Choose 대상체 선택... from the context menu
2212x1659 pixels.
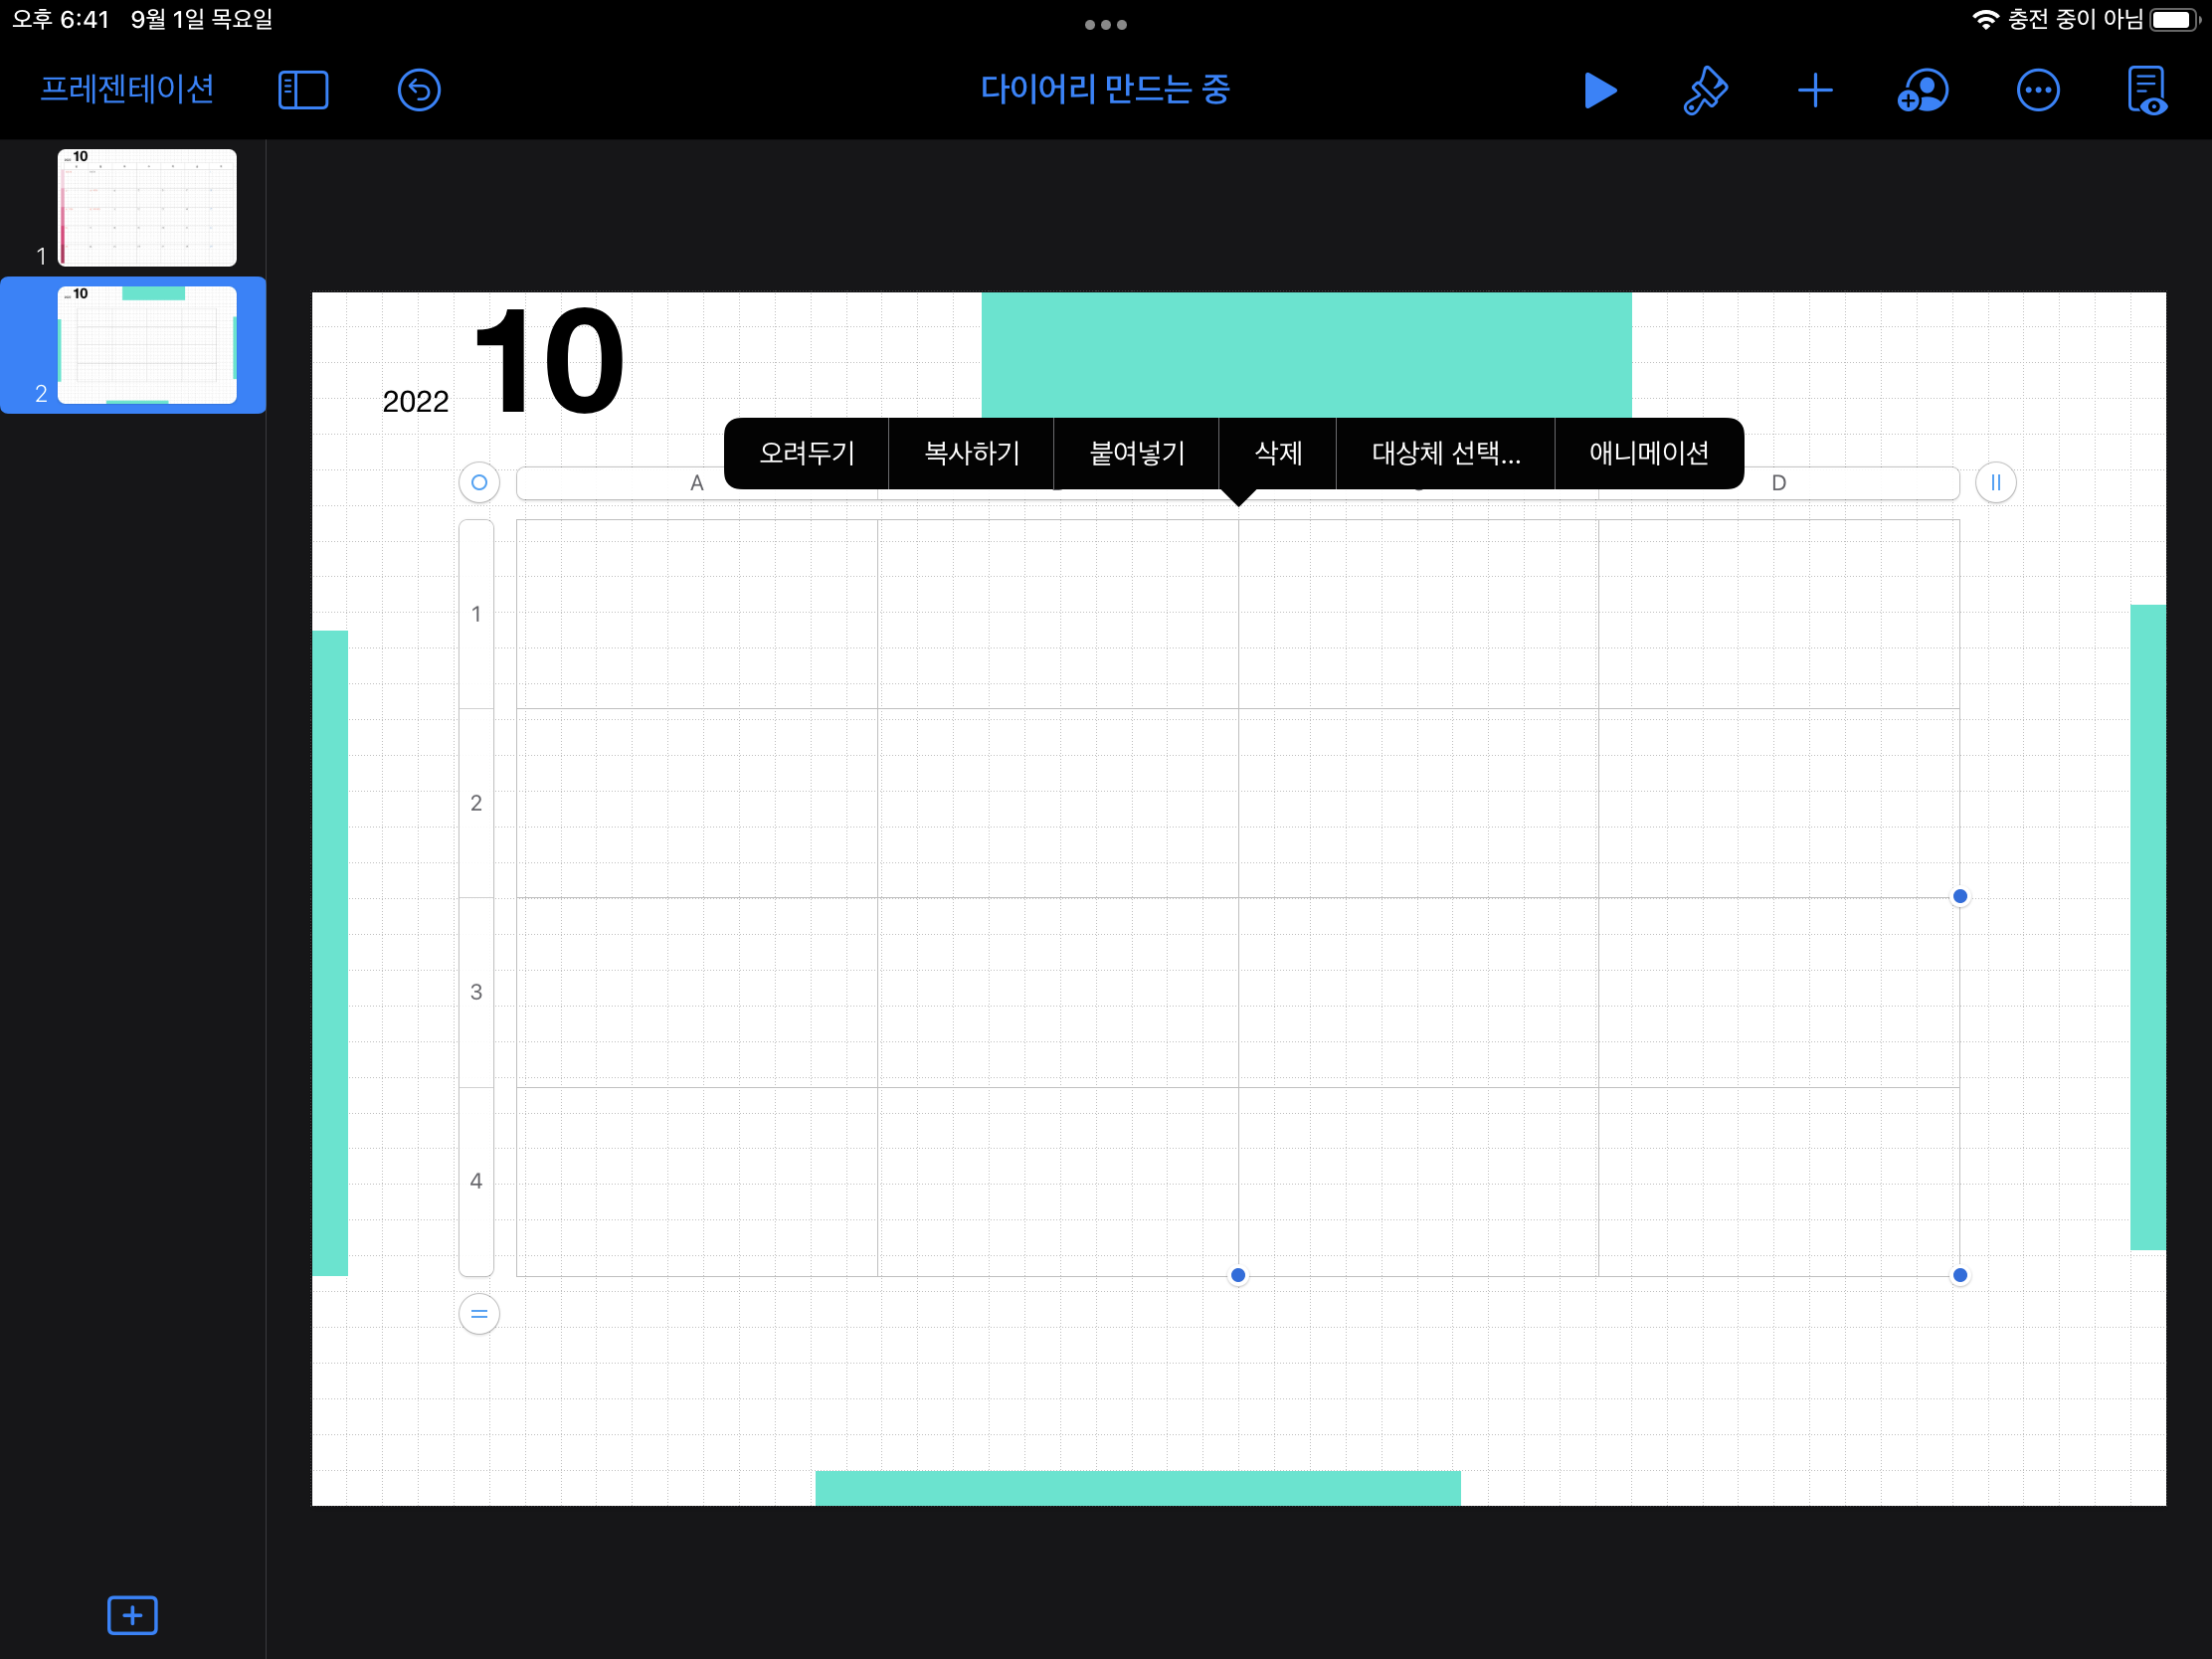point(1445,453)
